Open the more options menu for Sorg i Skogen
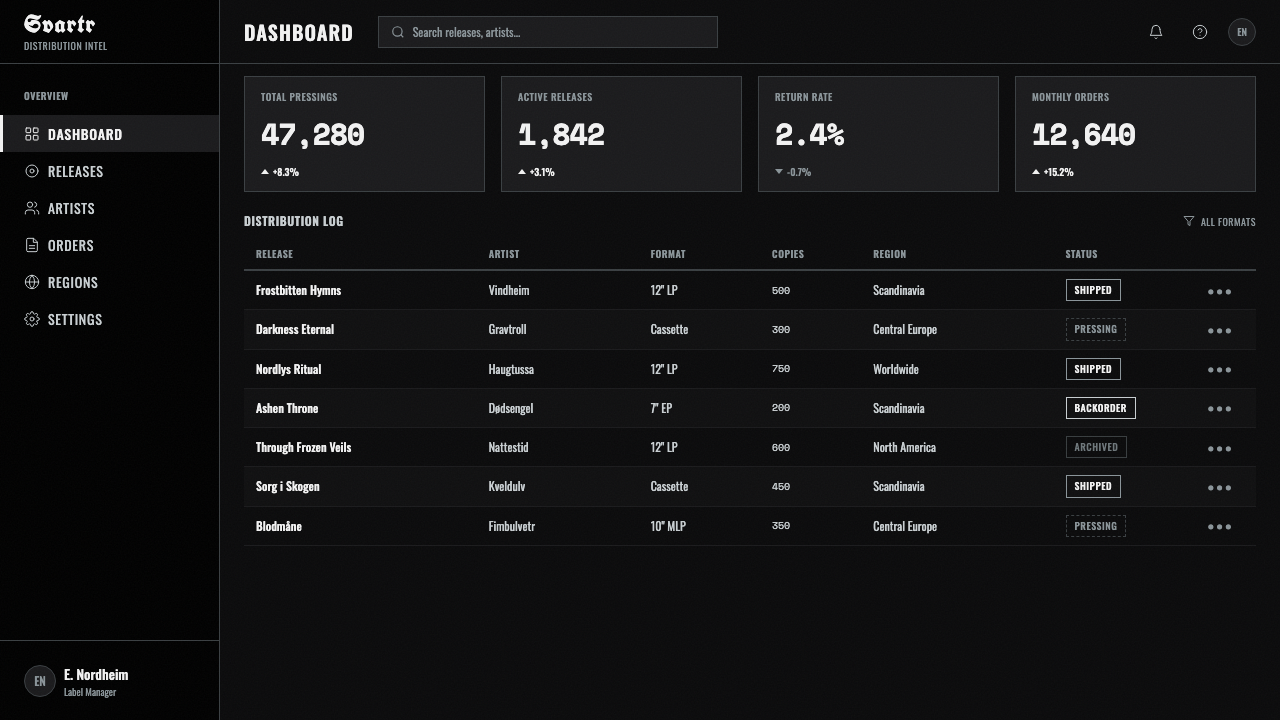This screenshot has width=1280, height=720. 1219,487
